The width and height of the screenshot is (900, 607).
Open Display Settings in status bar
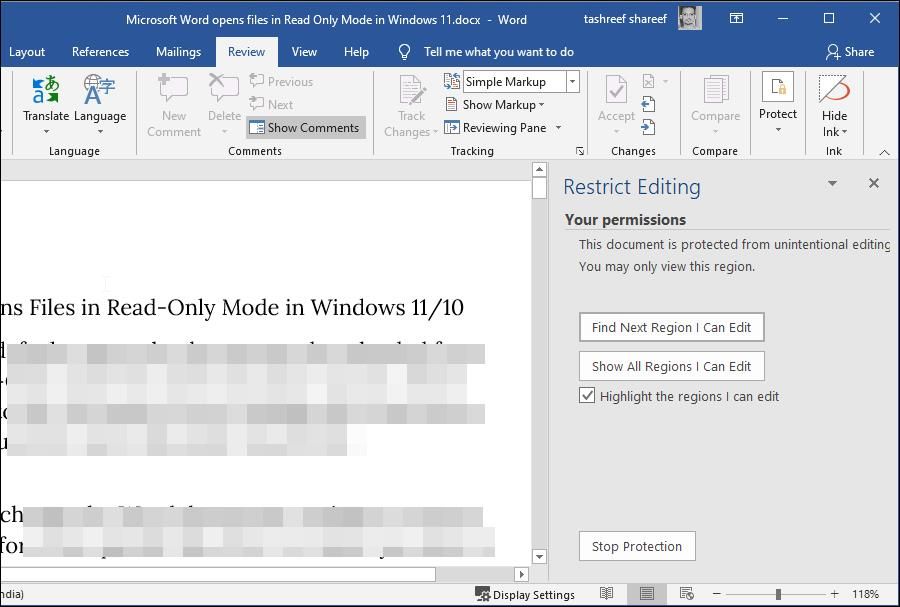pos(525,594)
